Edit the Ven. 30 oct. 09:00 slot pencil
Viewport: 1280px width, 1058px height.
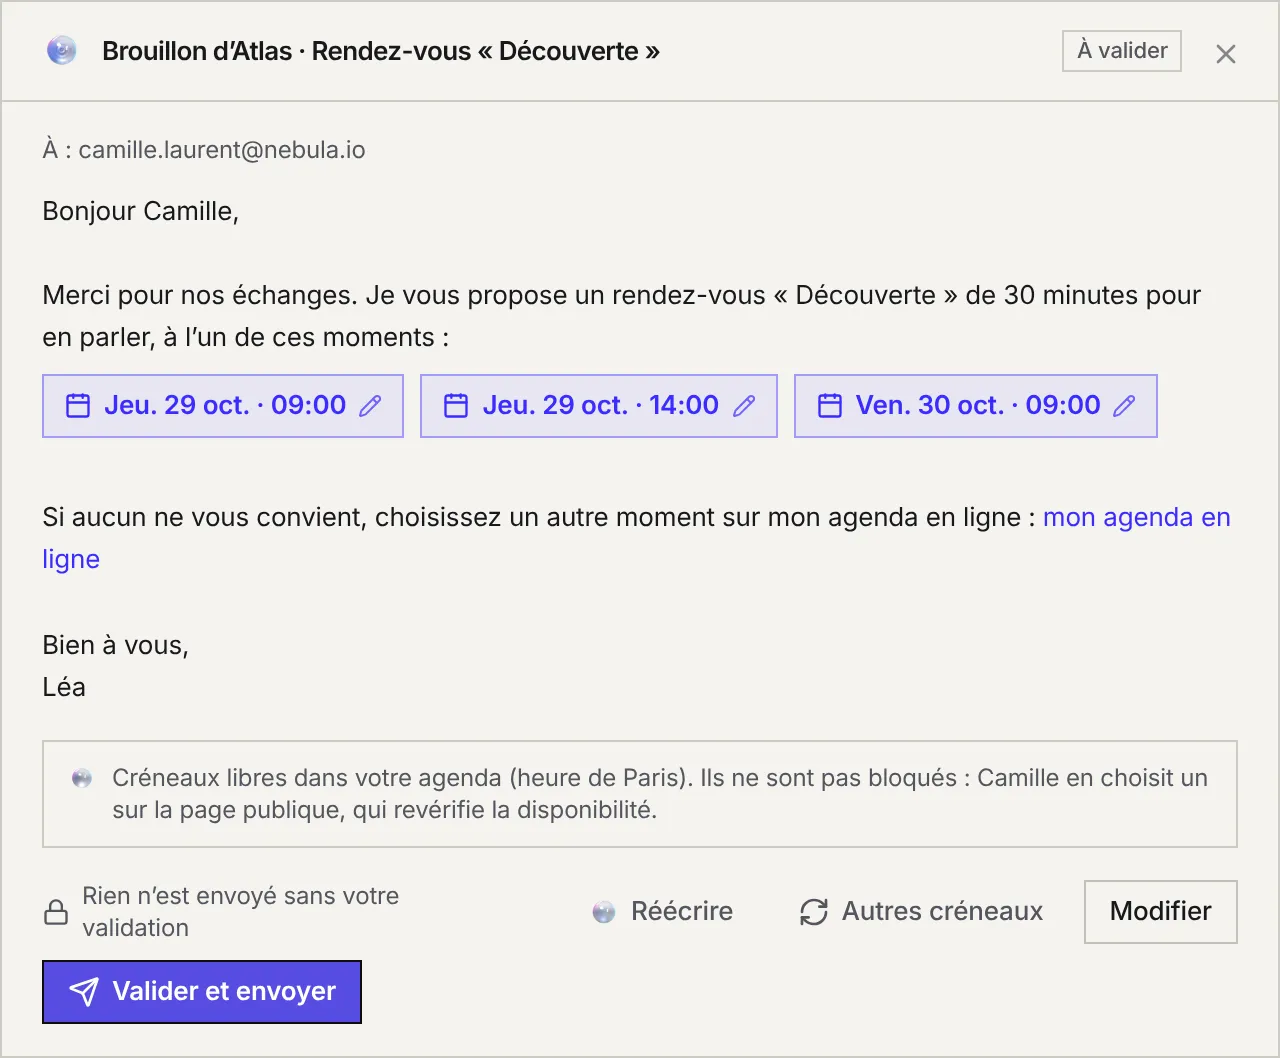[x=1124, y=406]
